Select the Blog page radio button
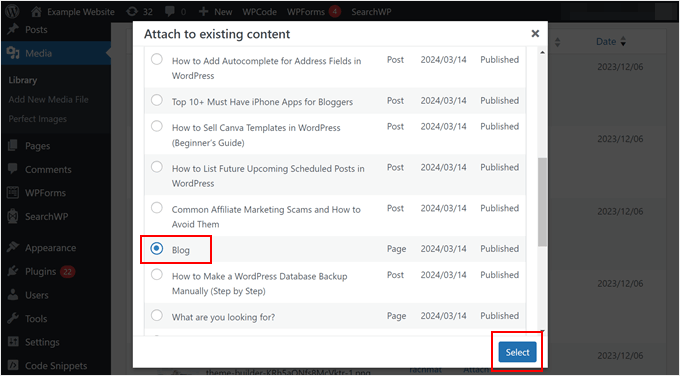 (x=157, y=248)
